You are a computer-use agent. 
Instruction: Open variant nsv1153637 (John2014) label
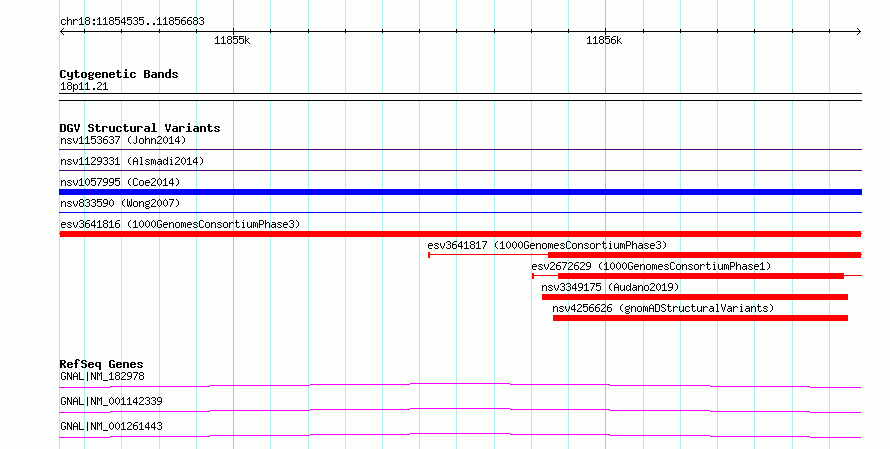123,140
